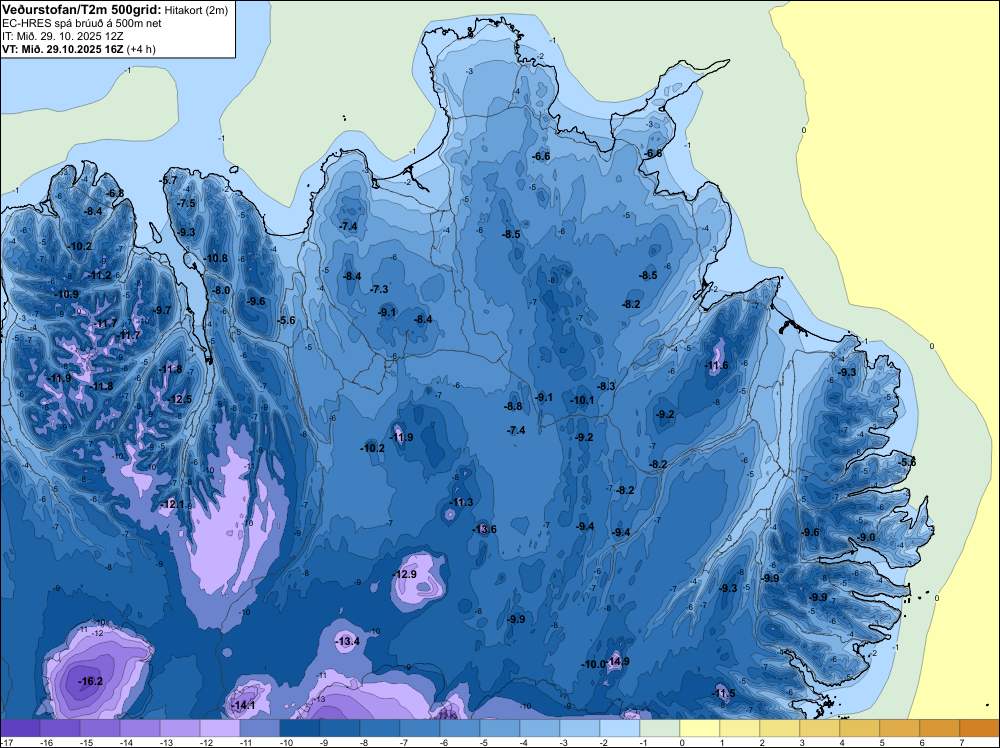Viewport: 1000px width, 748px height.
Task: Click the -10.9 temperature value
Action: 67,294
